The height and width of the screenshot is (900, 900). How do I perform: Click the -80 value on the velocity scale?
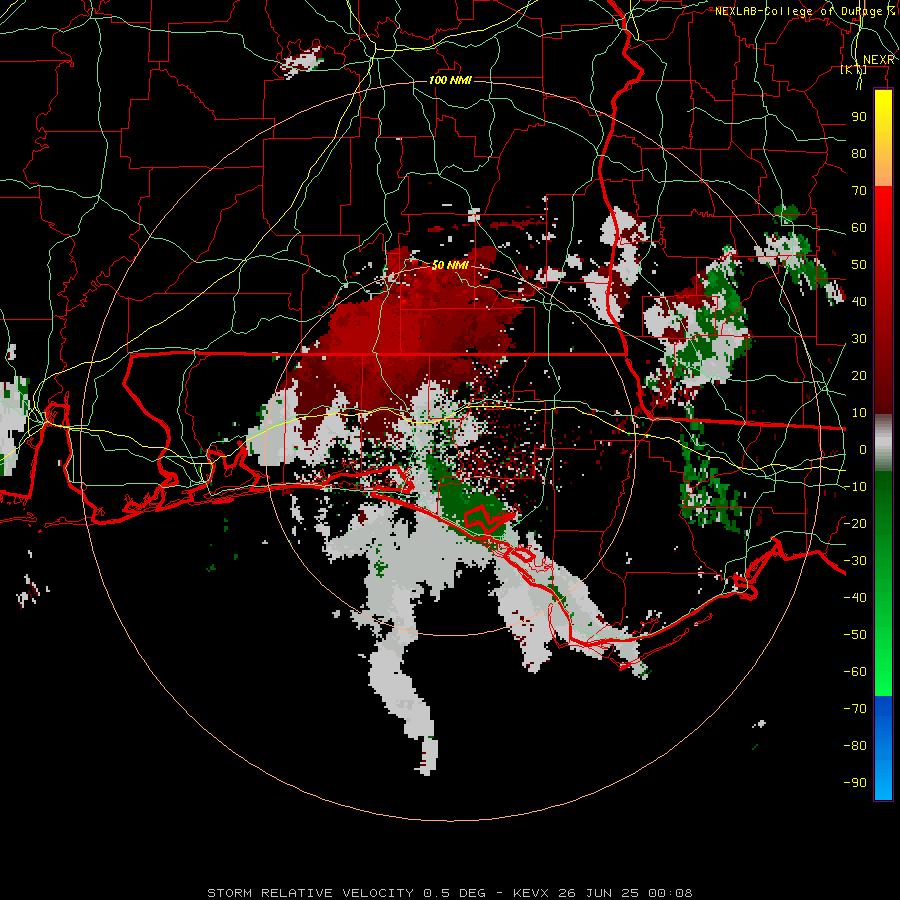[855, 746]
